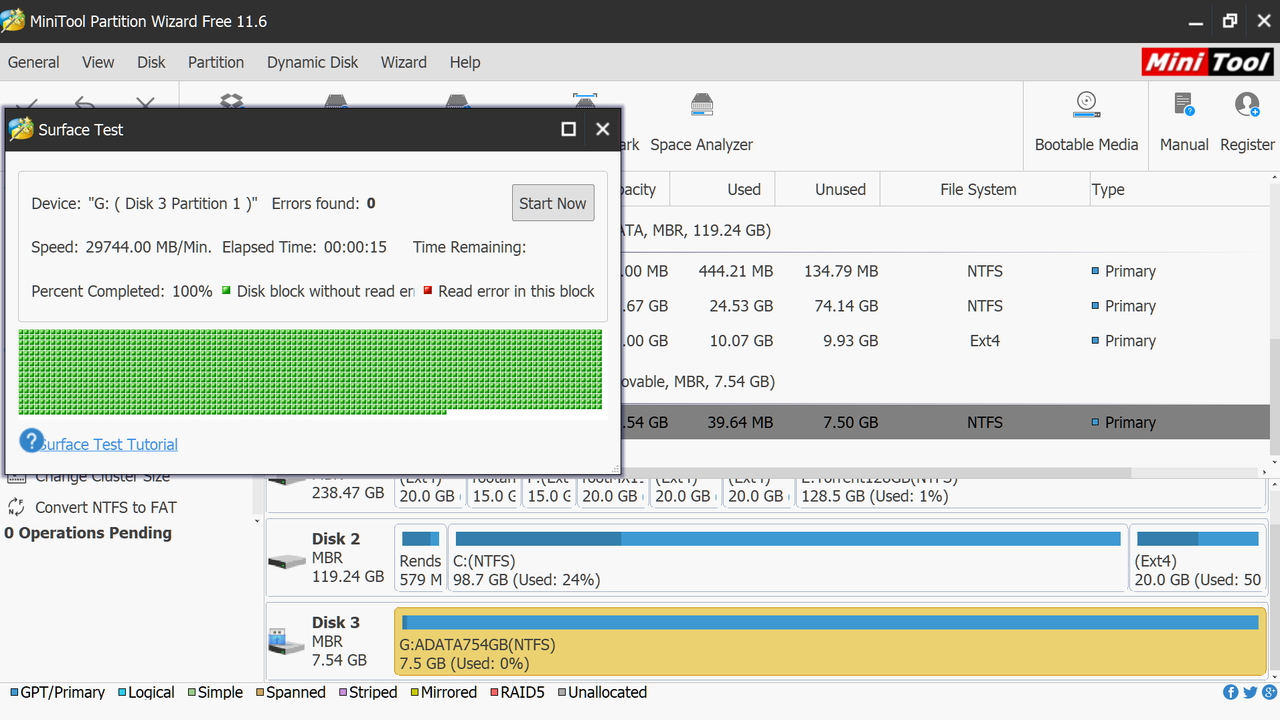This screenshot has height=720, width=1280.
Task: Click the Unallocated legend entry
Action: (602, 692)
